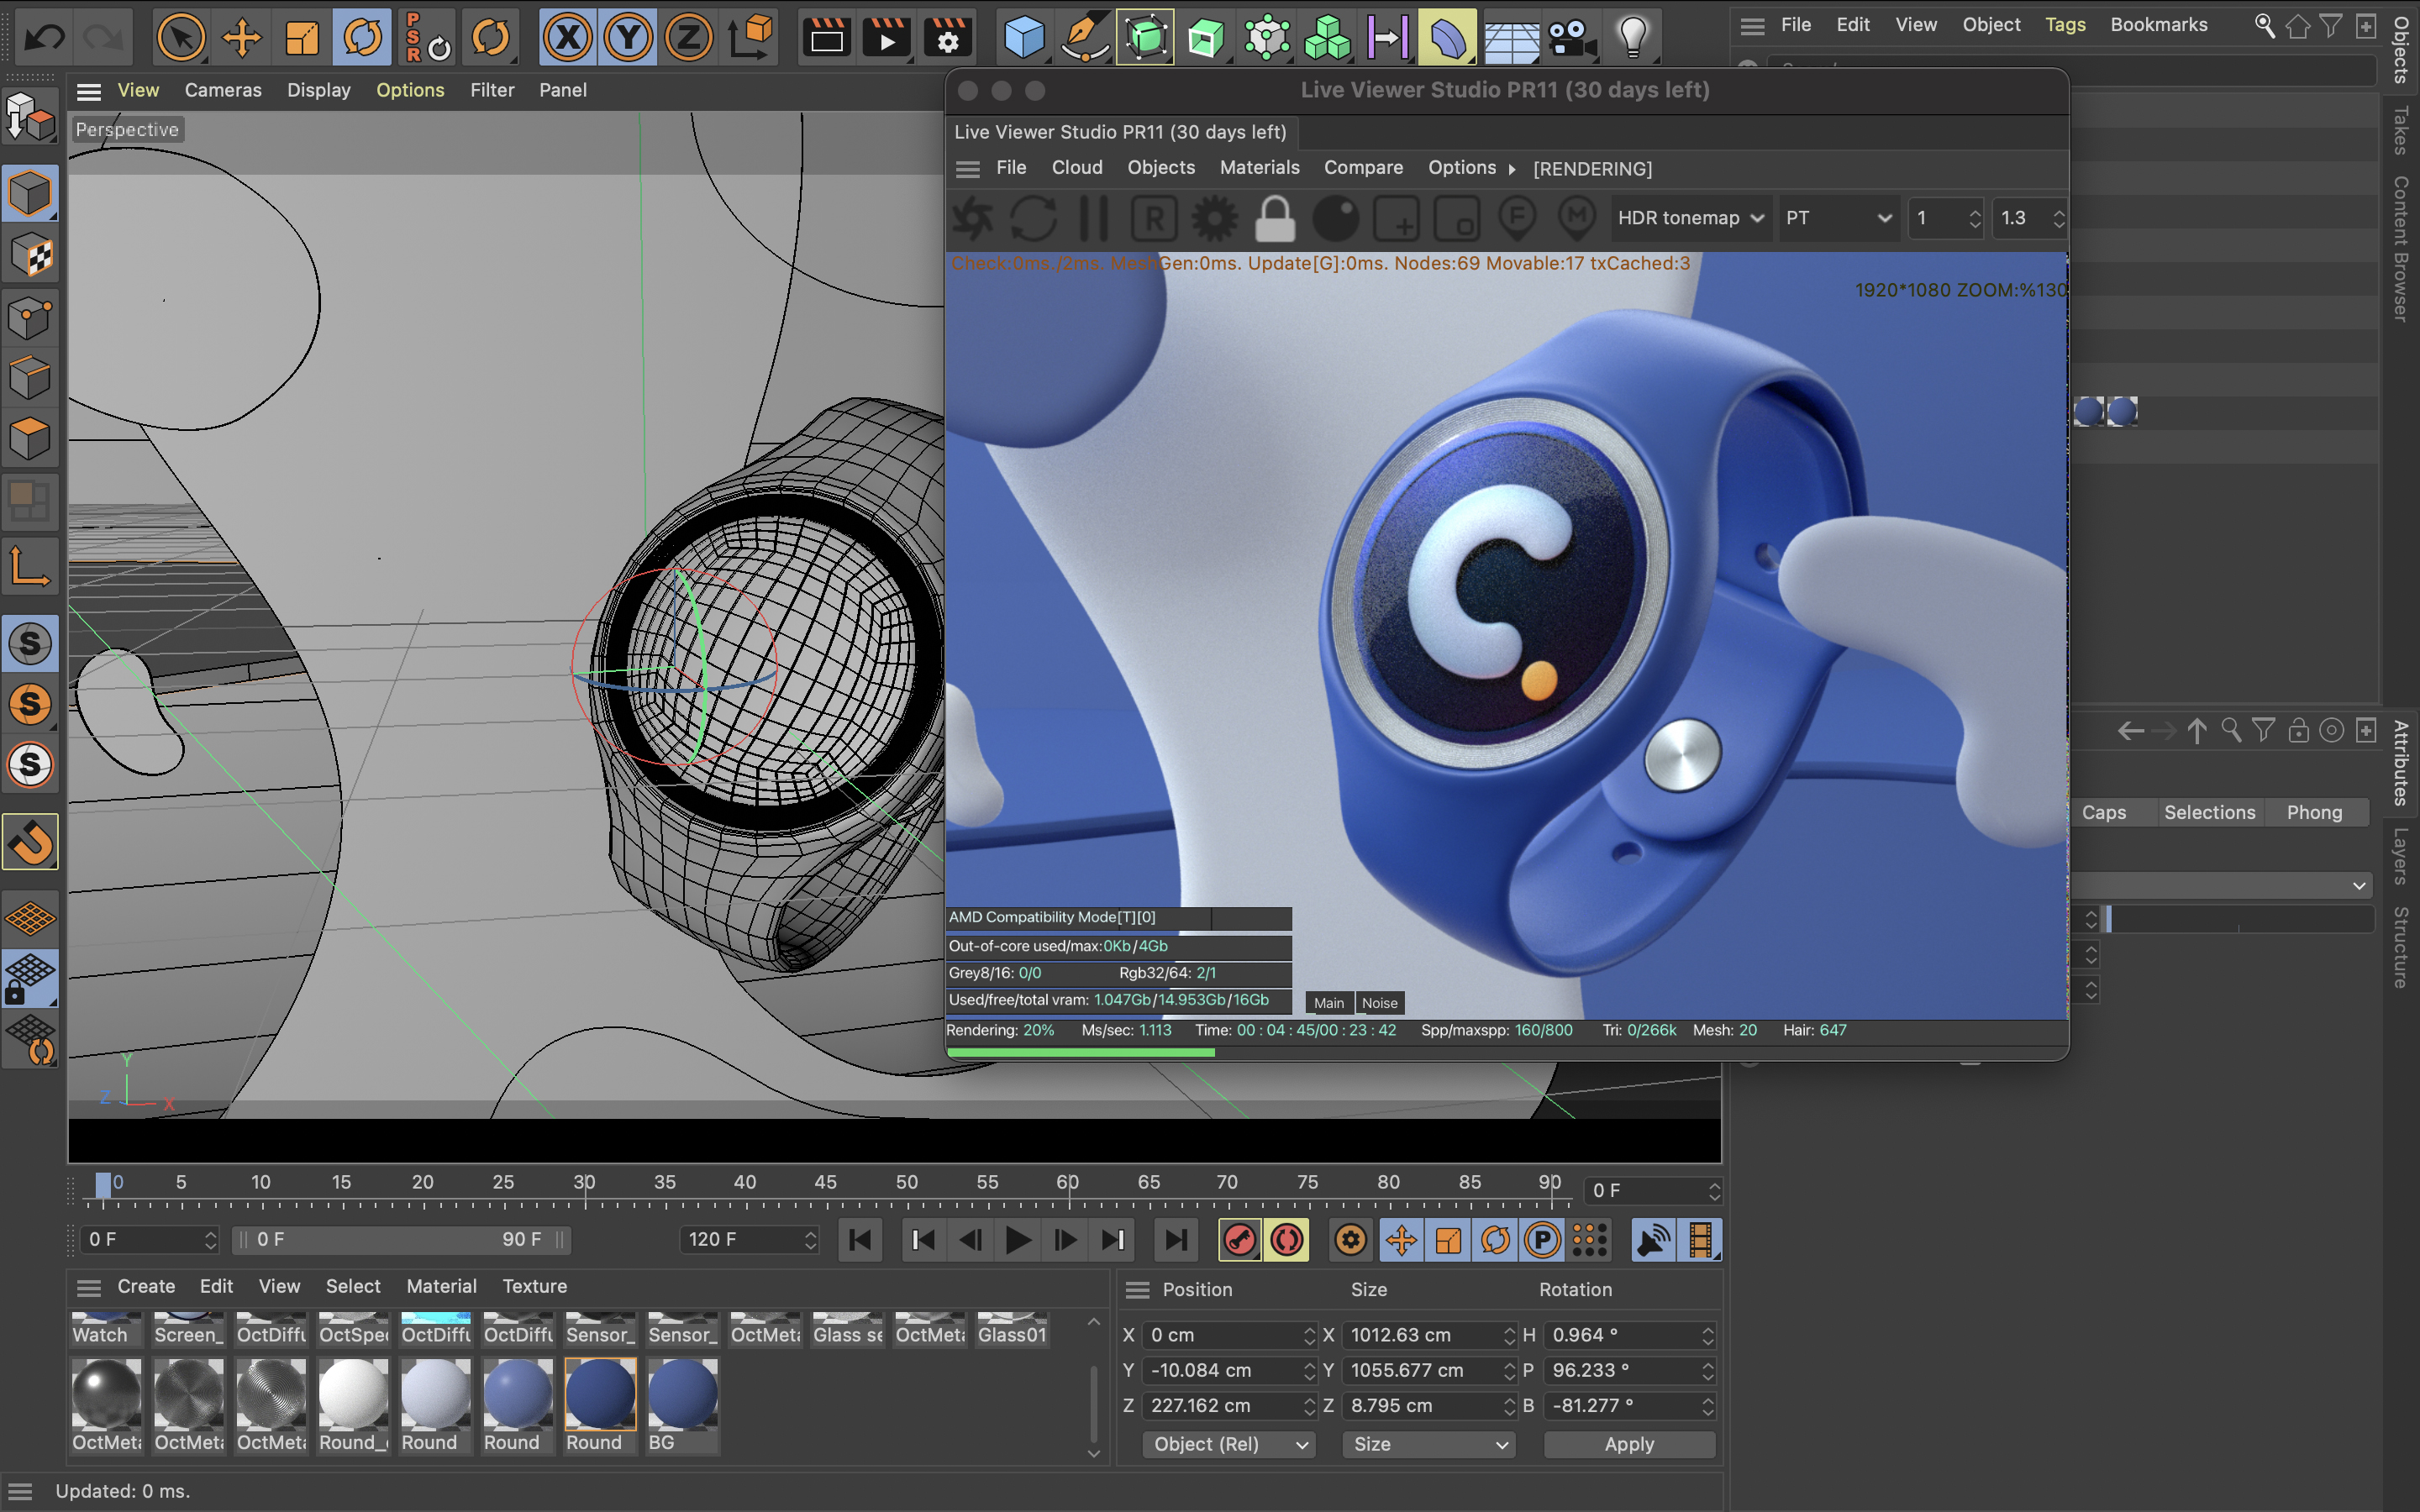Click Main pass button in Live Viewer
Screen dimensions: 2420x1512
click(1329, 1003)
